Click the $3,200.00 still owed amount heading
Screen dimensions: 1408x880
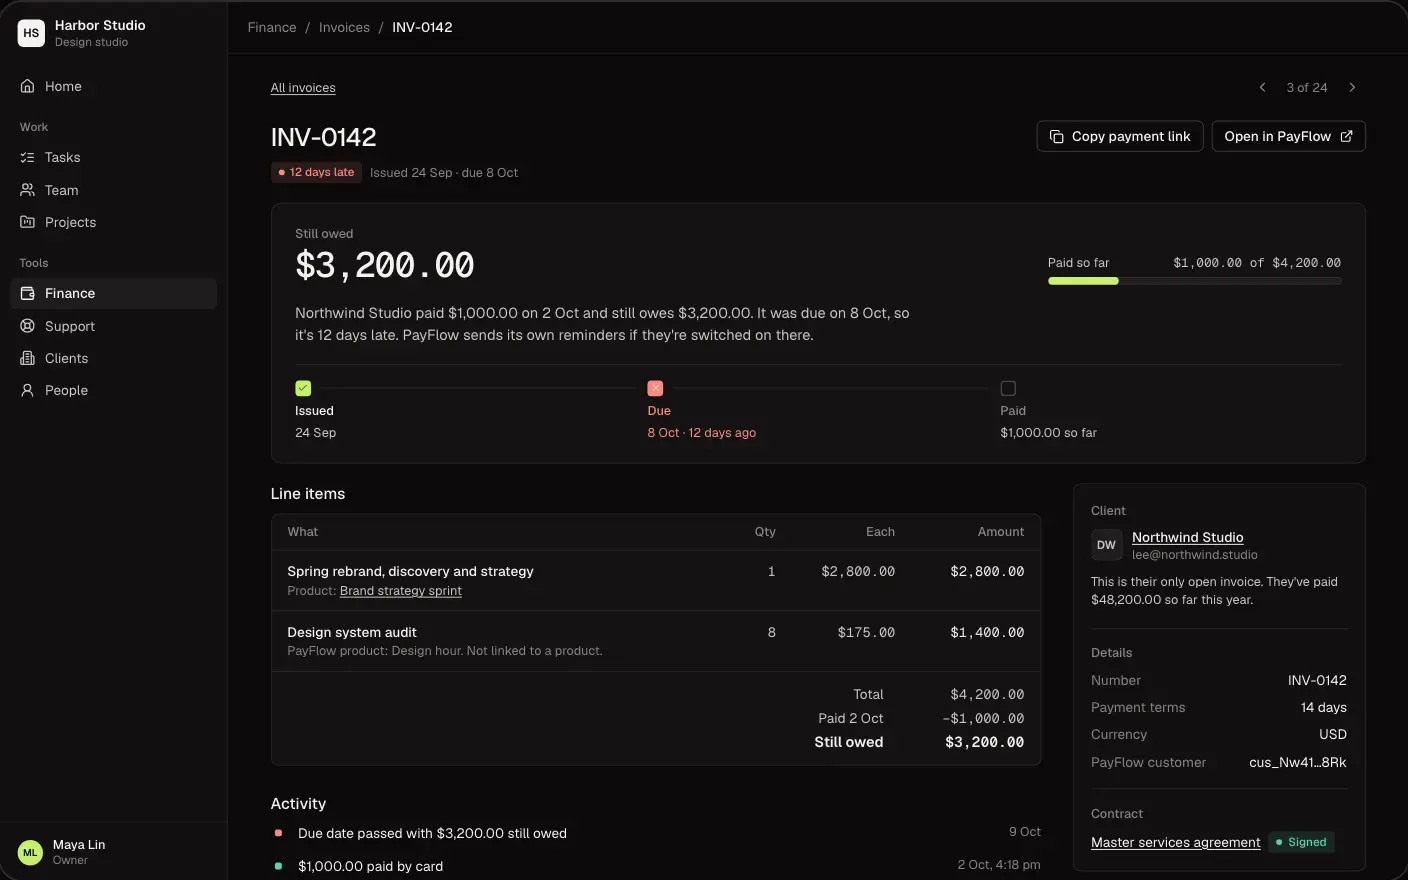click(x=385, y=265)
